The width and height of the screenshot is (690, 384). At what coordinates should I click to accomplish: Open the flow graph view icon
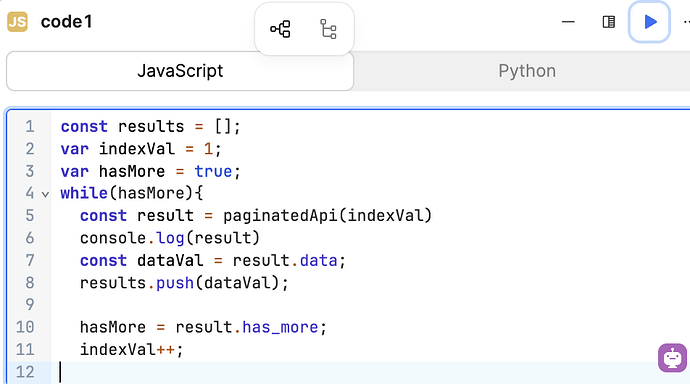pyautogui.click(x=280, y=29)
